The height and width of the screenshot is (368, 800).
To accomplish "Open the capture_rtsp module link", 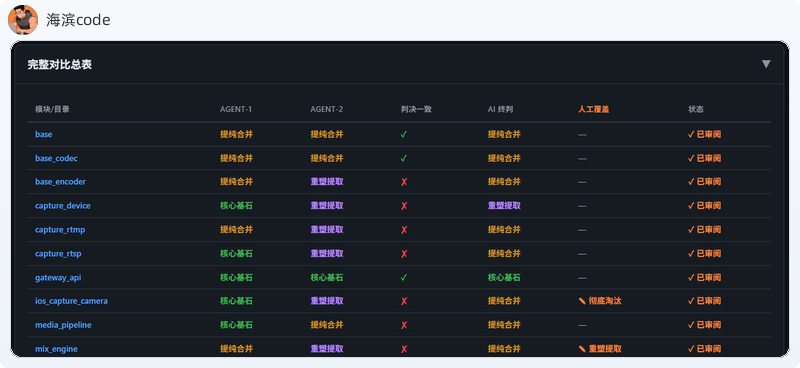I will pyautogui.click(x=58, y=254).
